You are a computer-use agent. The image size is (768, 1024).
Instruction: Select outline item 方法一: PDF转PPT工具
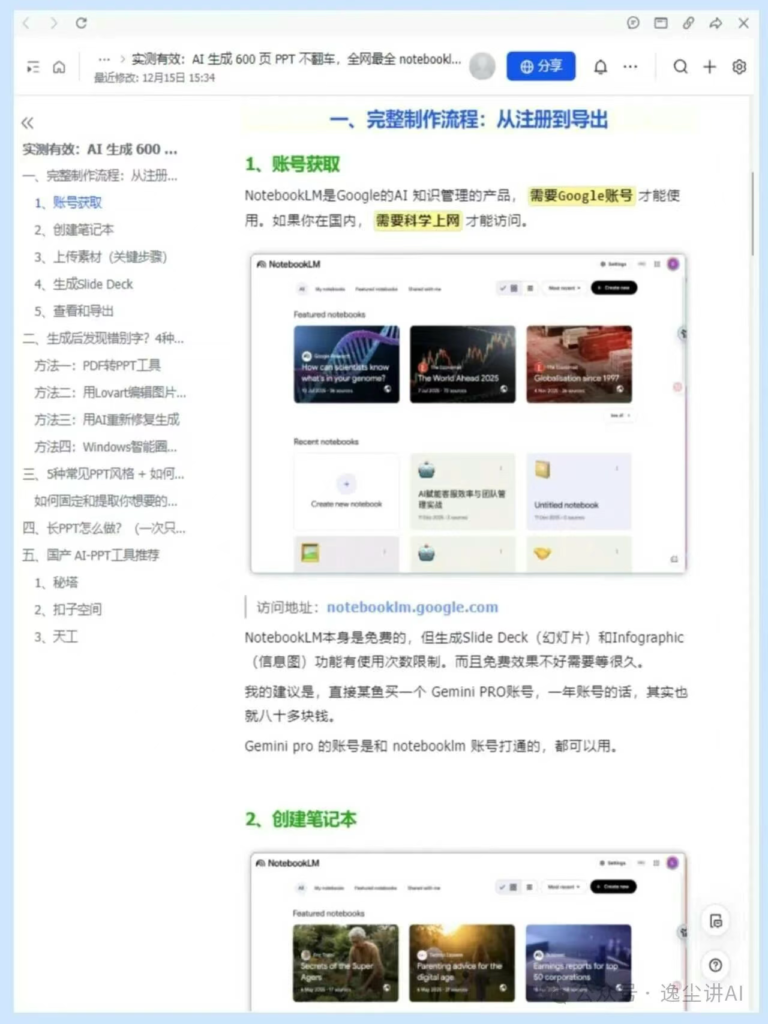(97, 365)
